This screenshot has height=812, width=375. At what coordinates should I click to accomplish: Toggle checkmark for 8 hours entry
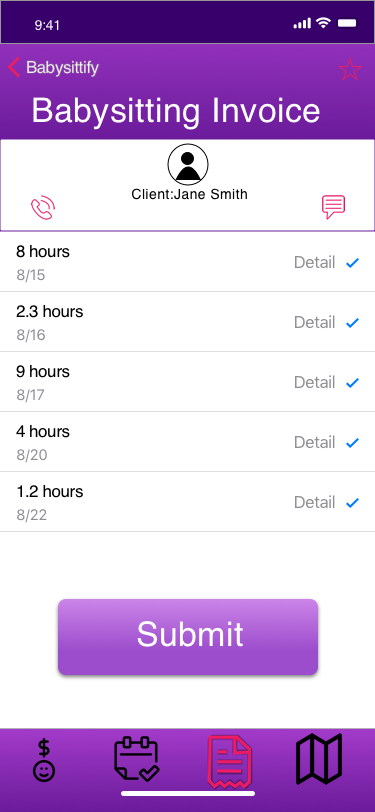pyautogui.click(x=353, y=263)
